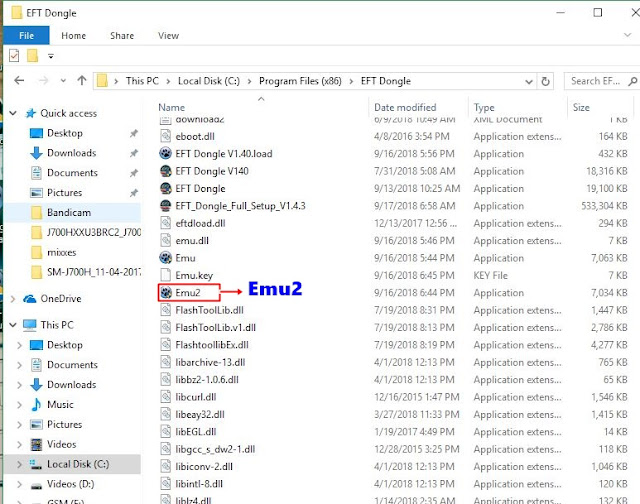
Task: Expand Local Disk (C:) in the tree
Action: 19,464
